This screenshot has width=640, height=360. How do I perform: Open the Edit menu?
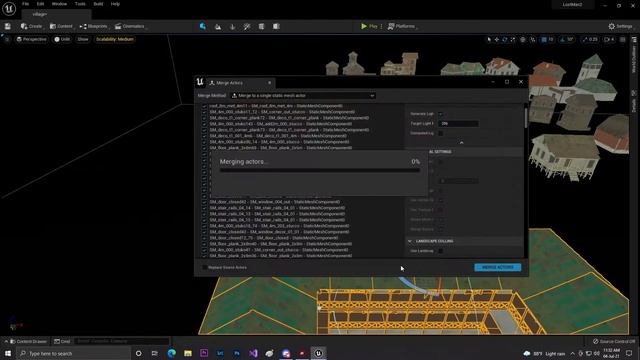pos(40,4)
